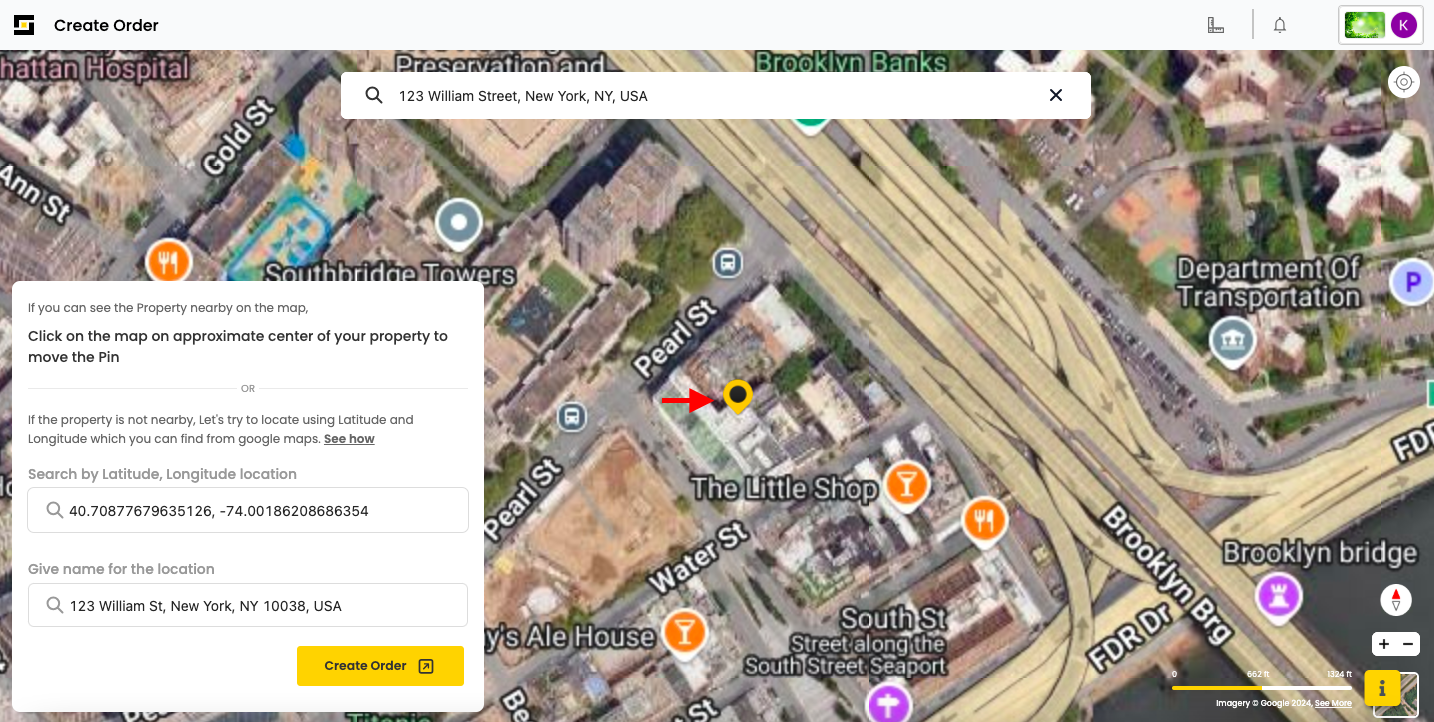Screen dimensions: 1434x722
Task: Zoom in the map with plus
Action: [1384, 645]
